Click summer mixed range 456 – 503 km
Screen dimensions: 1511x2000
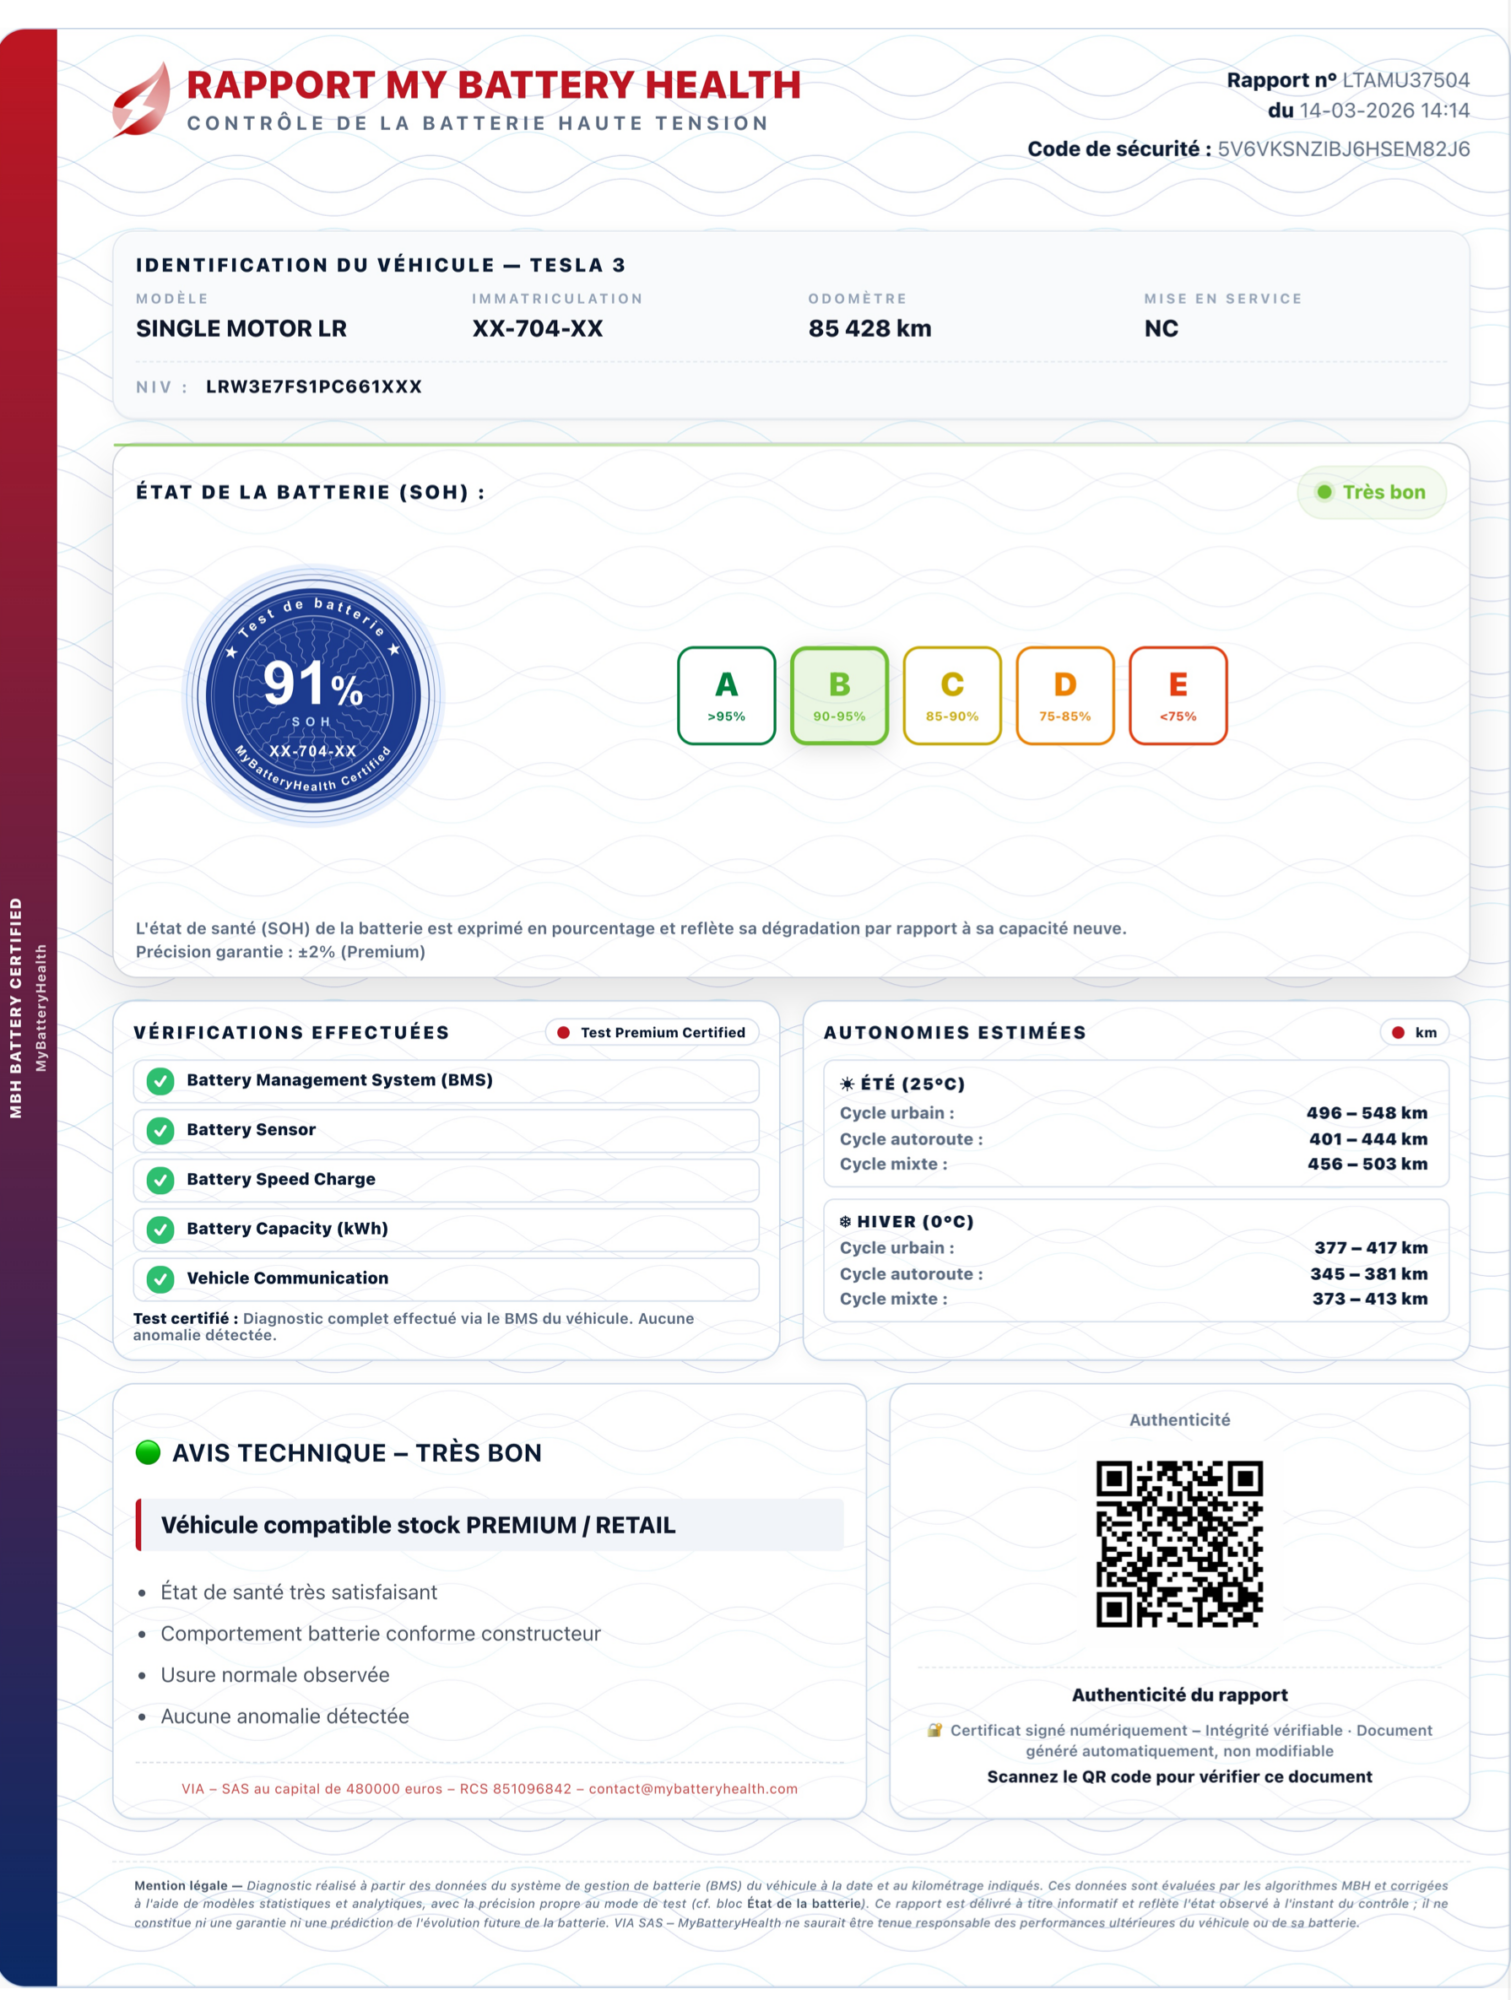[x=1368, y=1164]
